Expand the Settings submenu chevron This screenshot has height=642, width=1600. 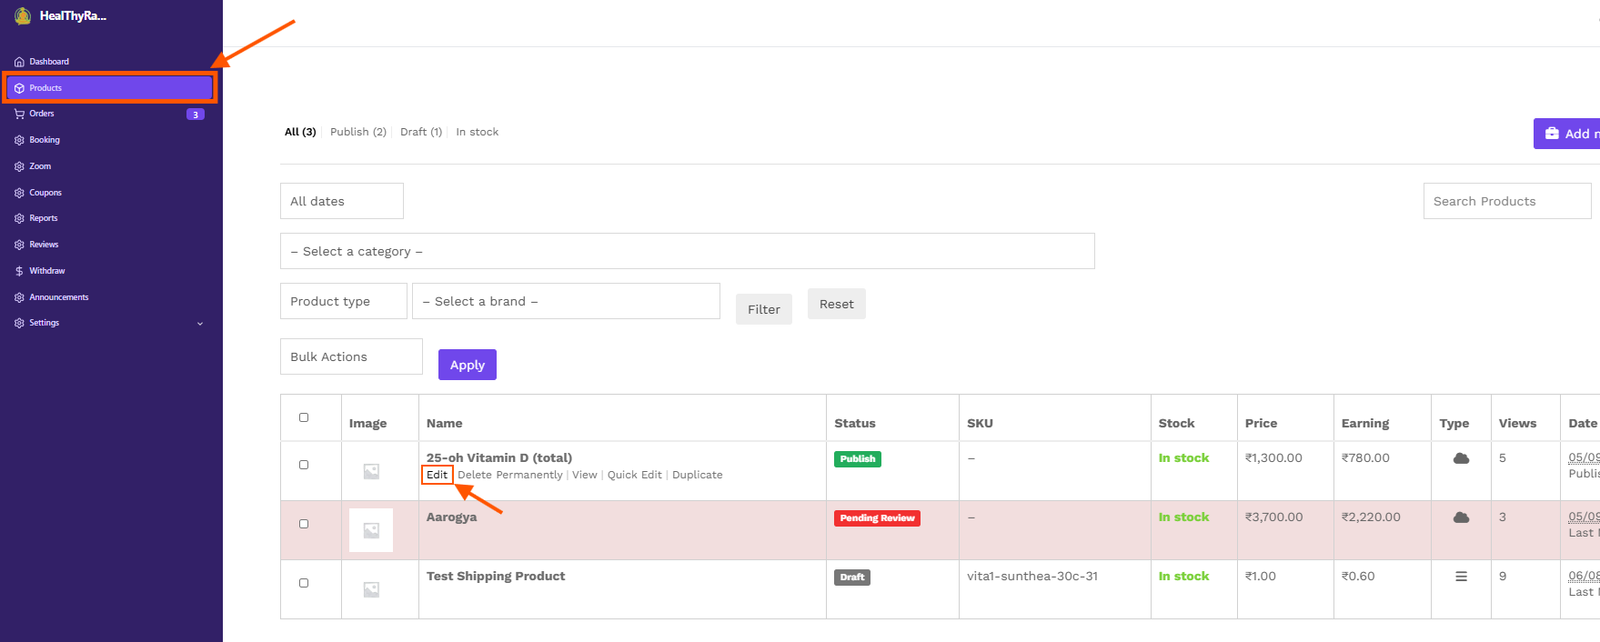[x=200, y=324]
